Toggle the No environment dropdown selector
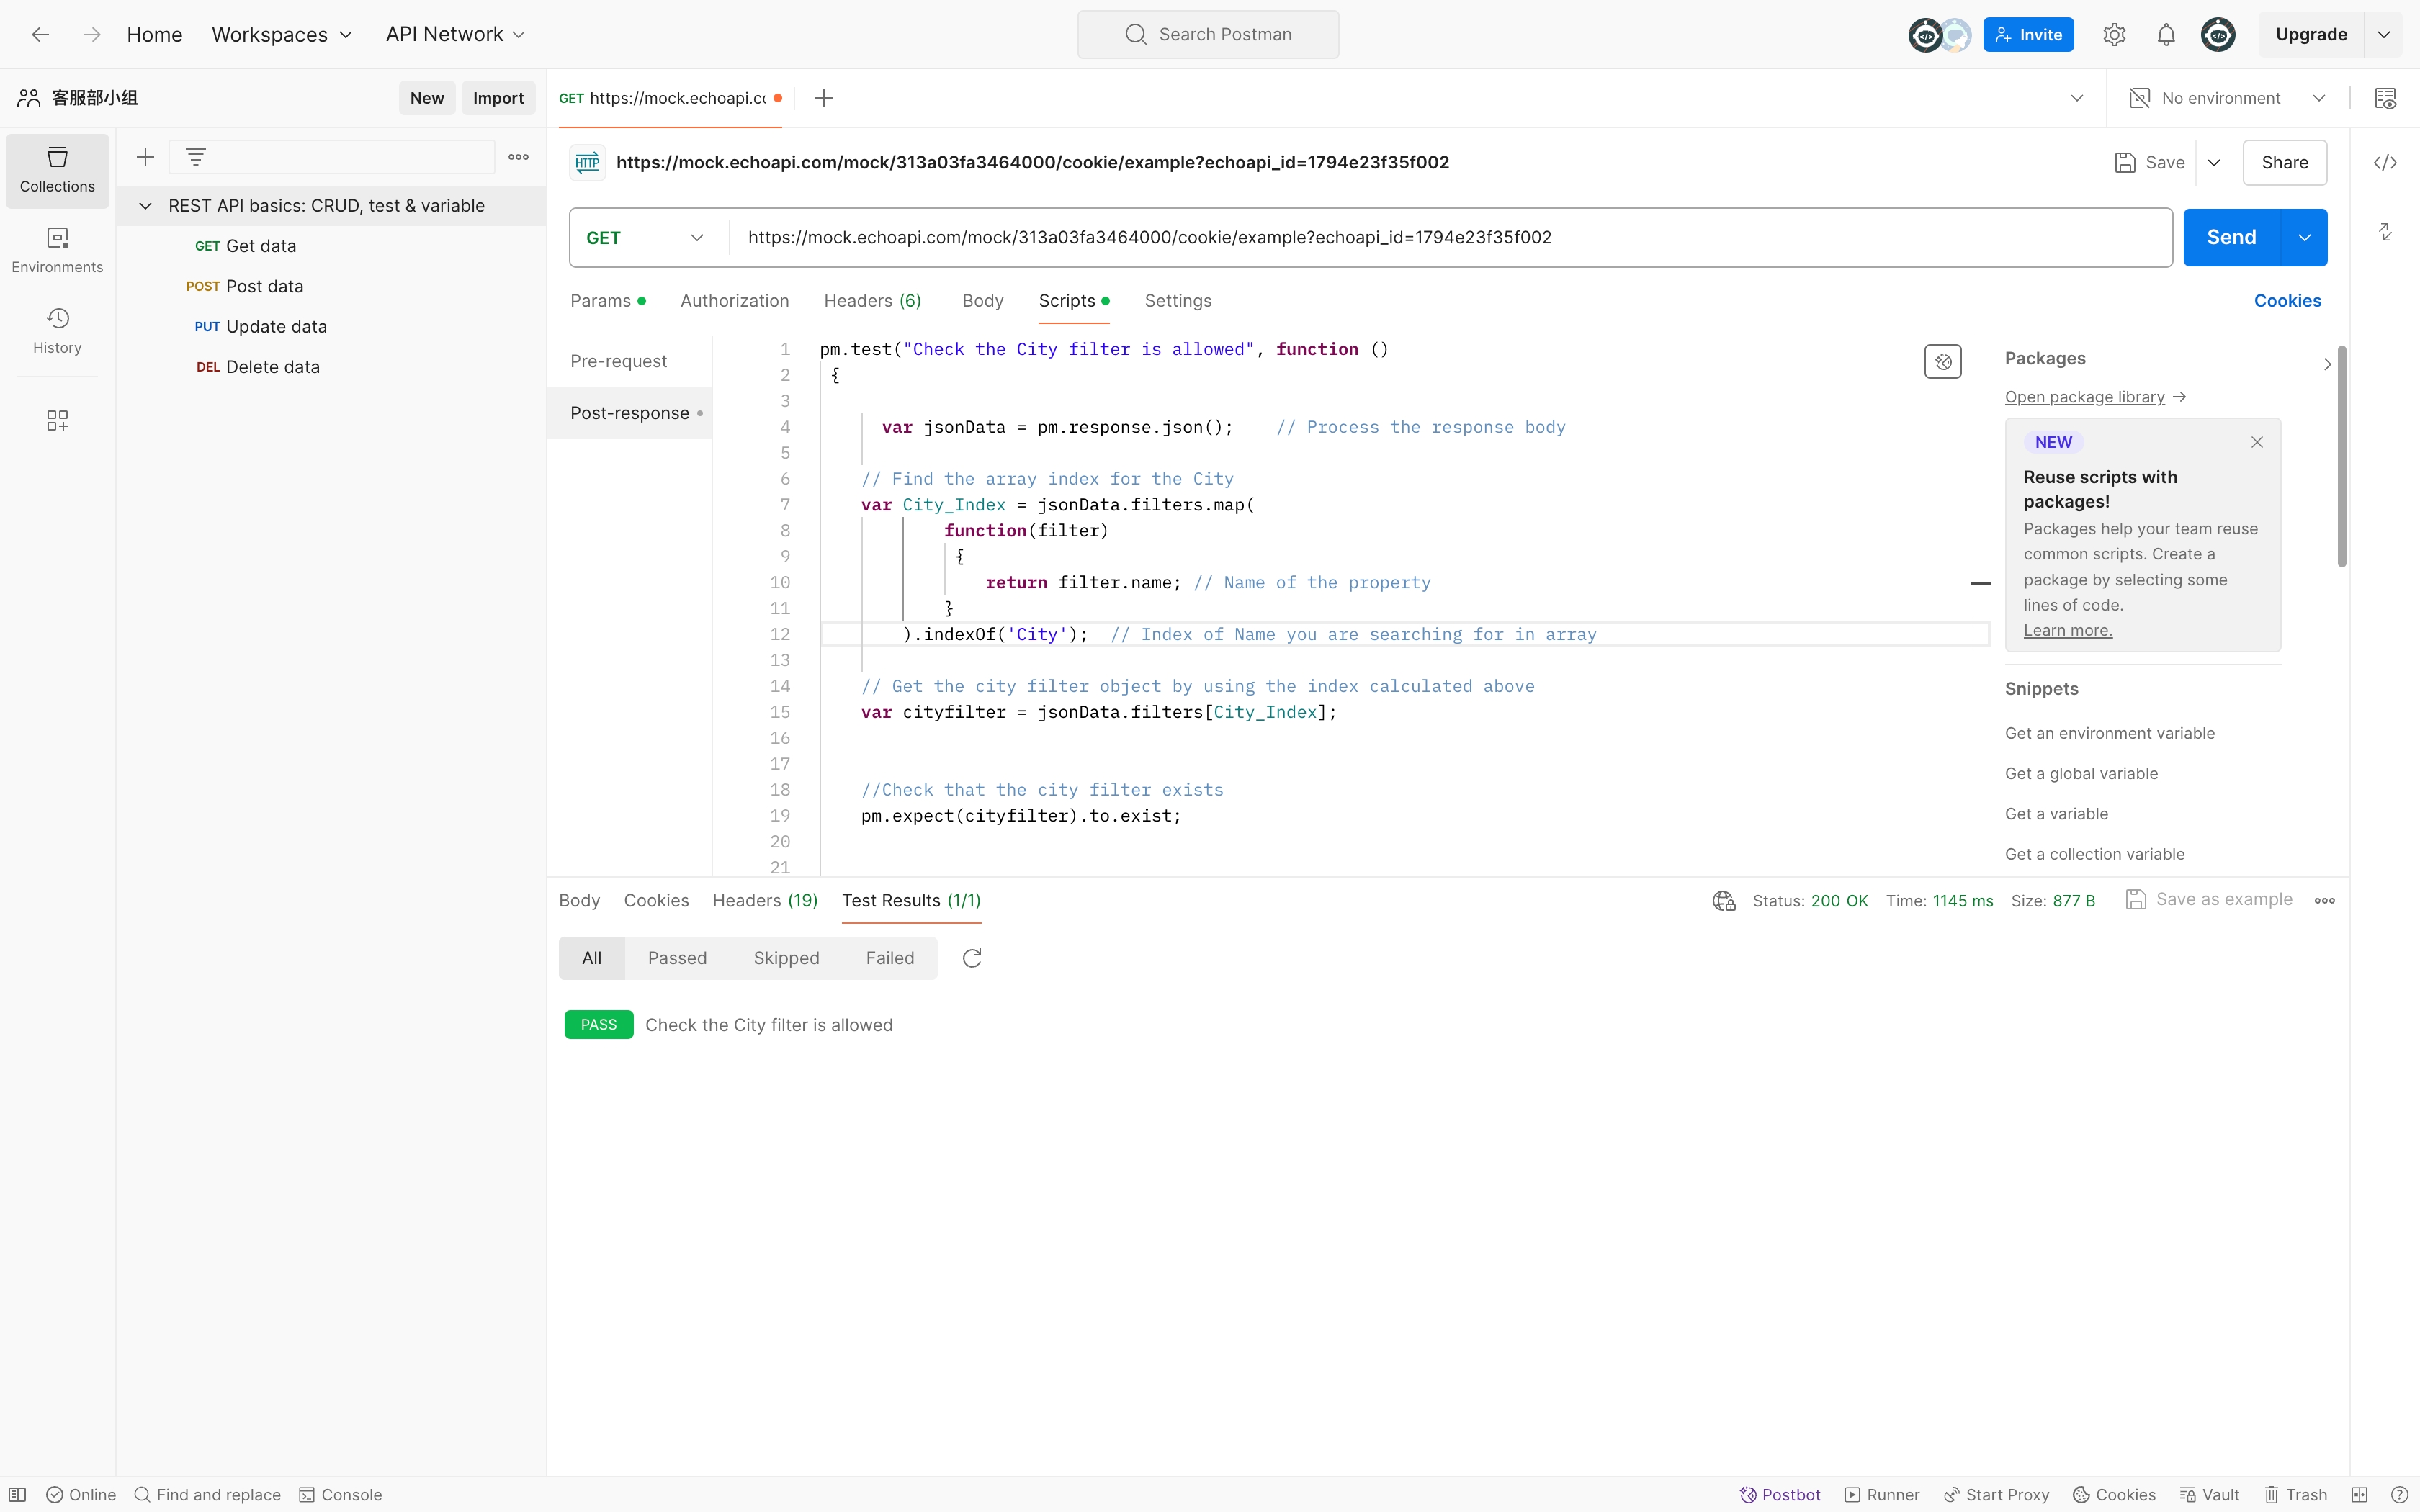 click(x=2319, y=97)
